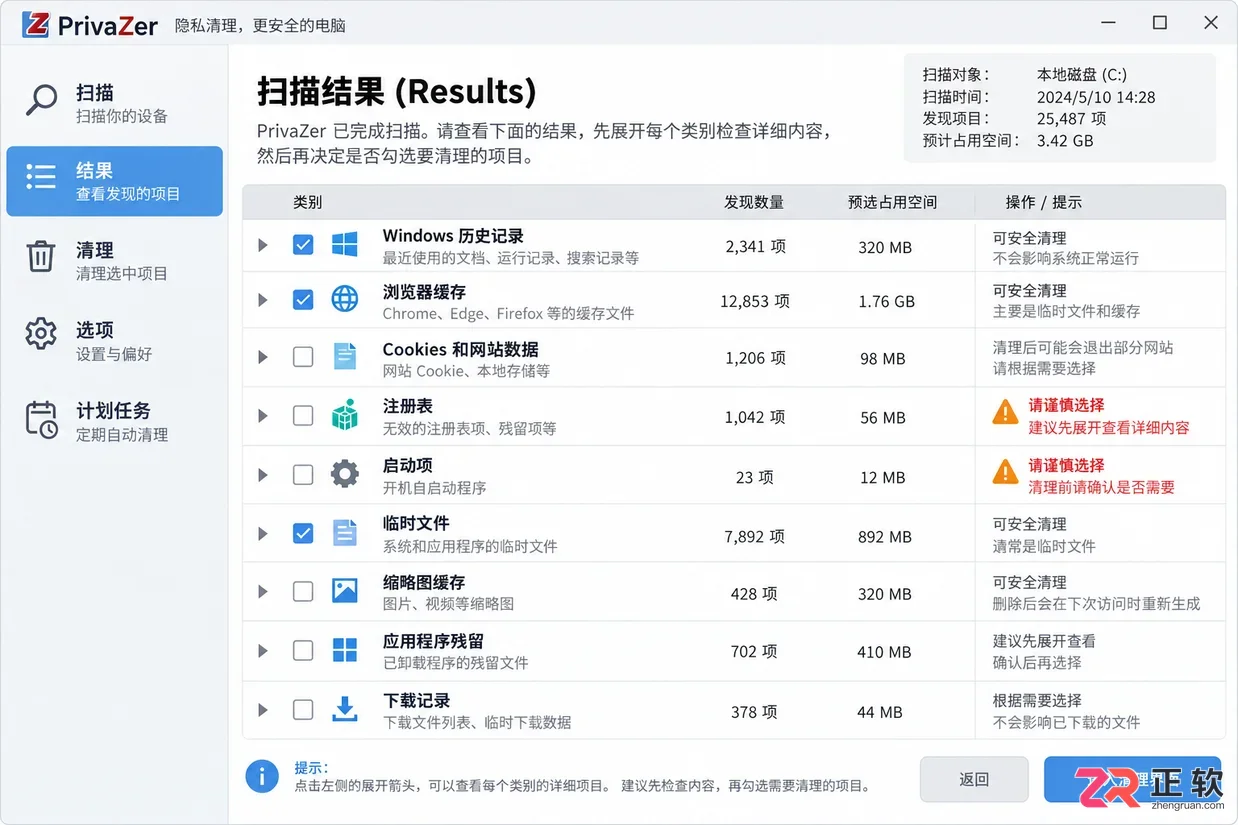Click the 操作 / 提示 column header
Image resolution: width=1238 pixels, height=825 pixels.
coord(1043,202)
